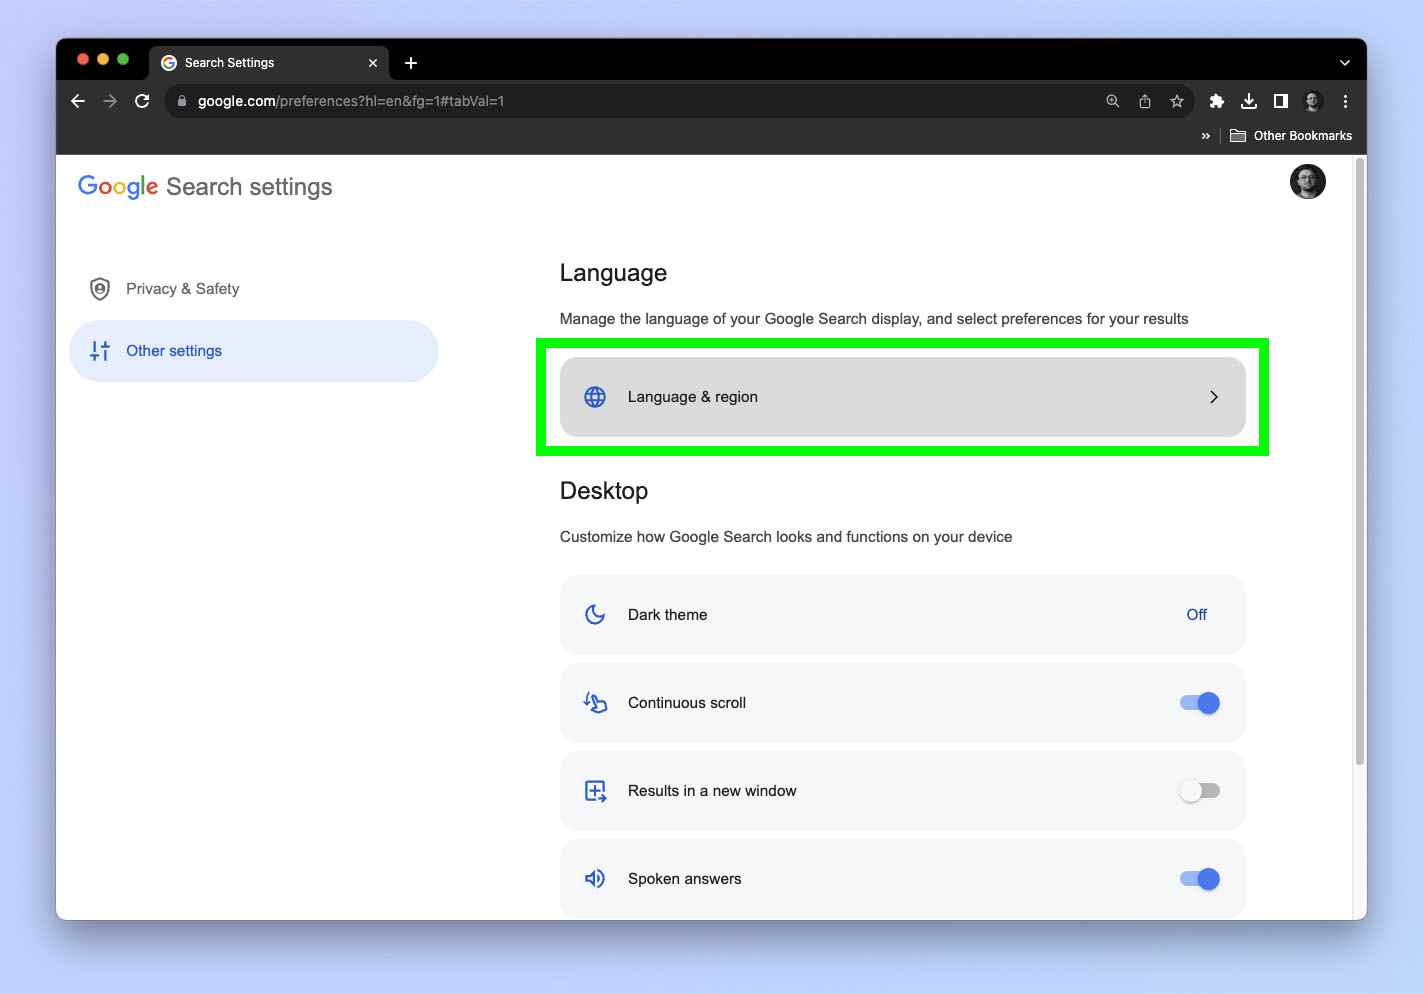Go back with the browser back arrow
The width and height of the screenshot is (1423, 994).
click(78, 101)
